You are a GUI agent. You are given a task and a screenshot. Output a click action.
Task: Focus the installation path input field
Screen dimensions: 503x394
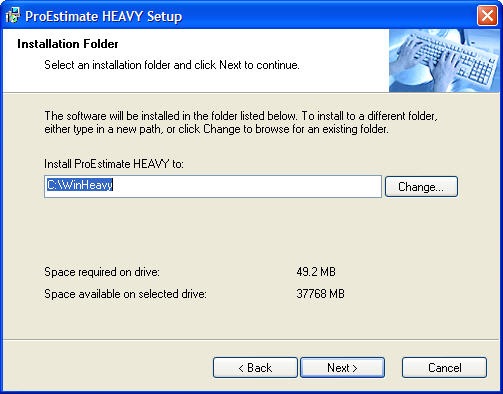[213, 186]
